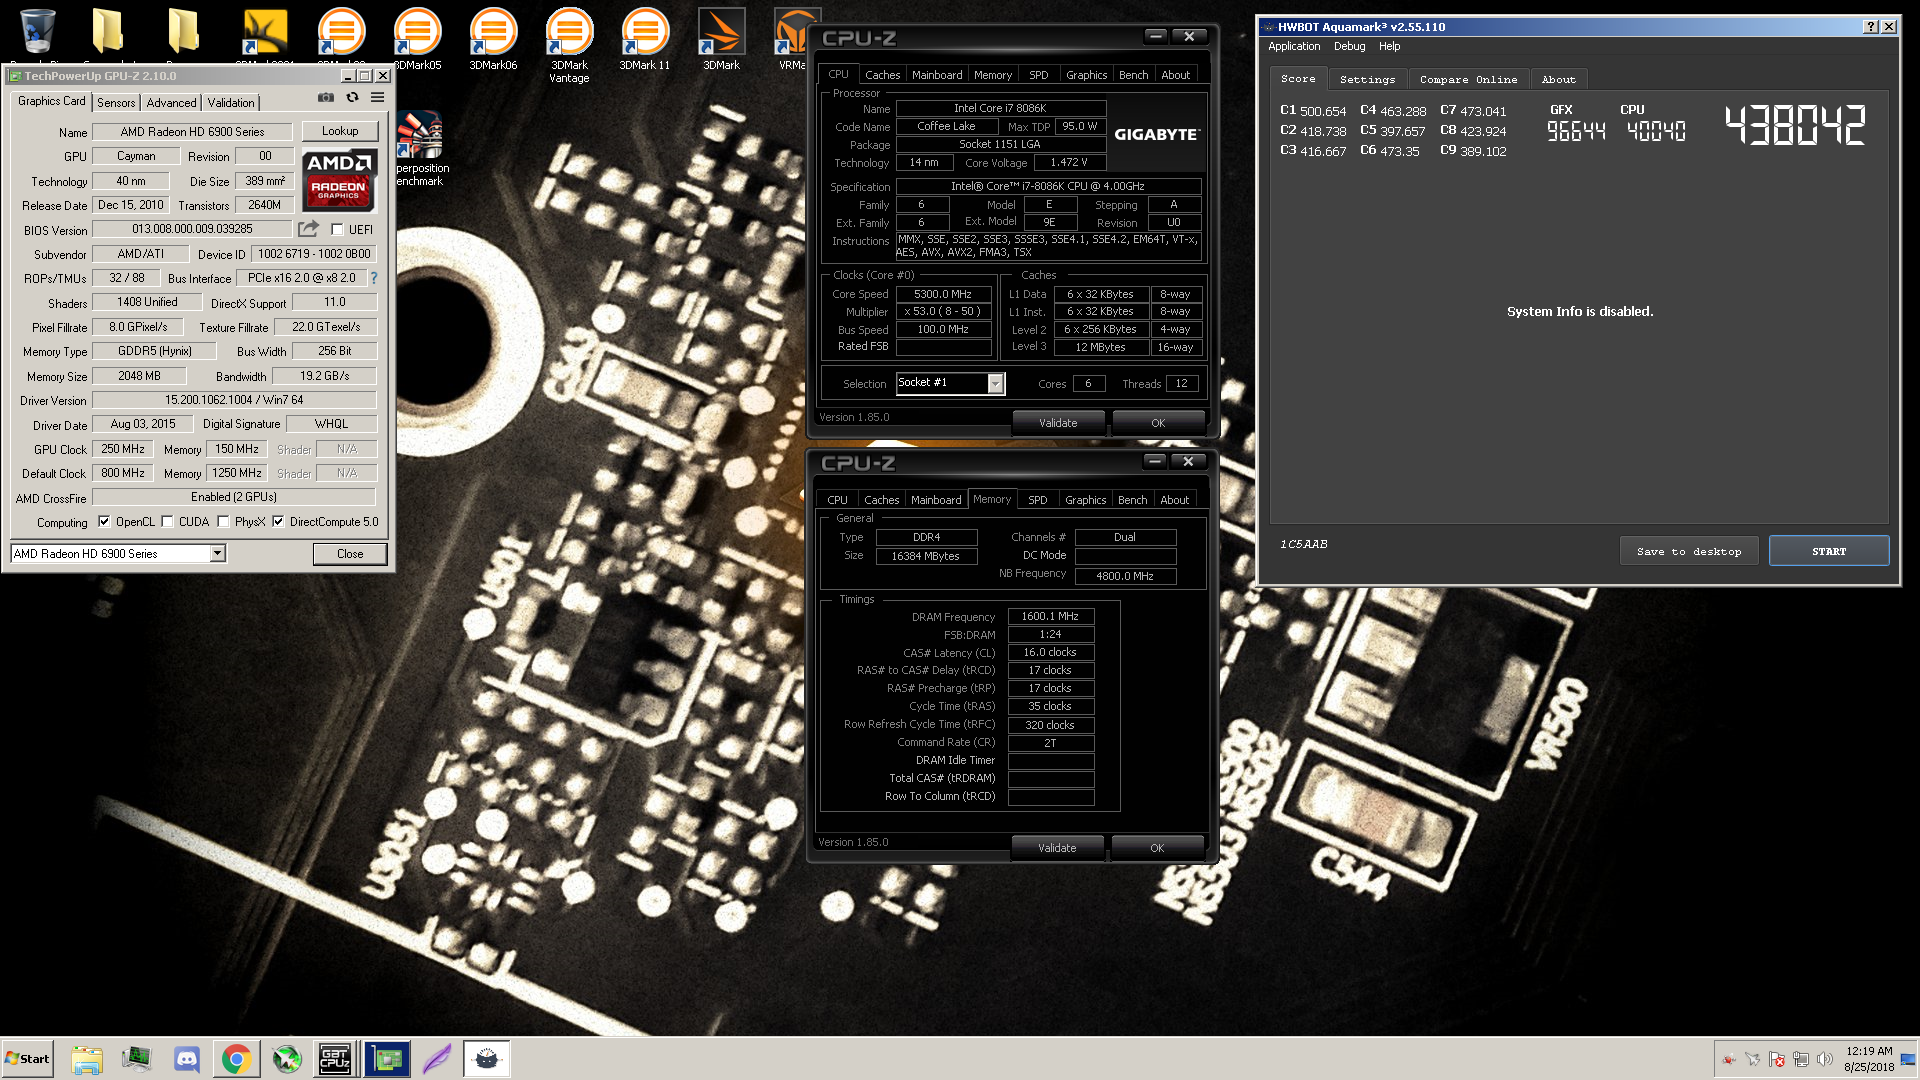
Task: Click Validate in the upper CPU-Z window
Action: coord(1058,423)
